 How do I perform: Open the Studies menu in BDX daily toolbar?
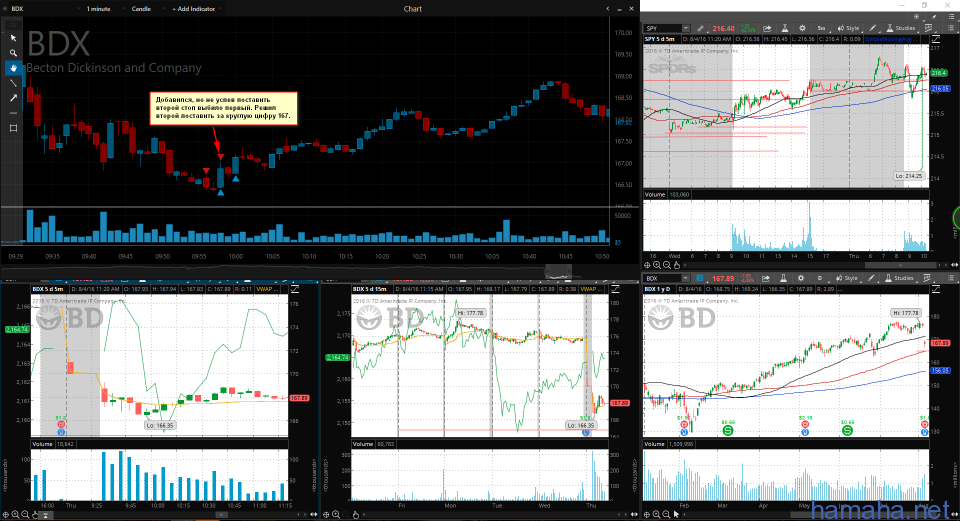point(900,278)
